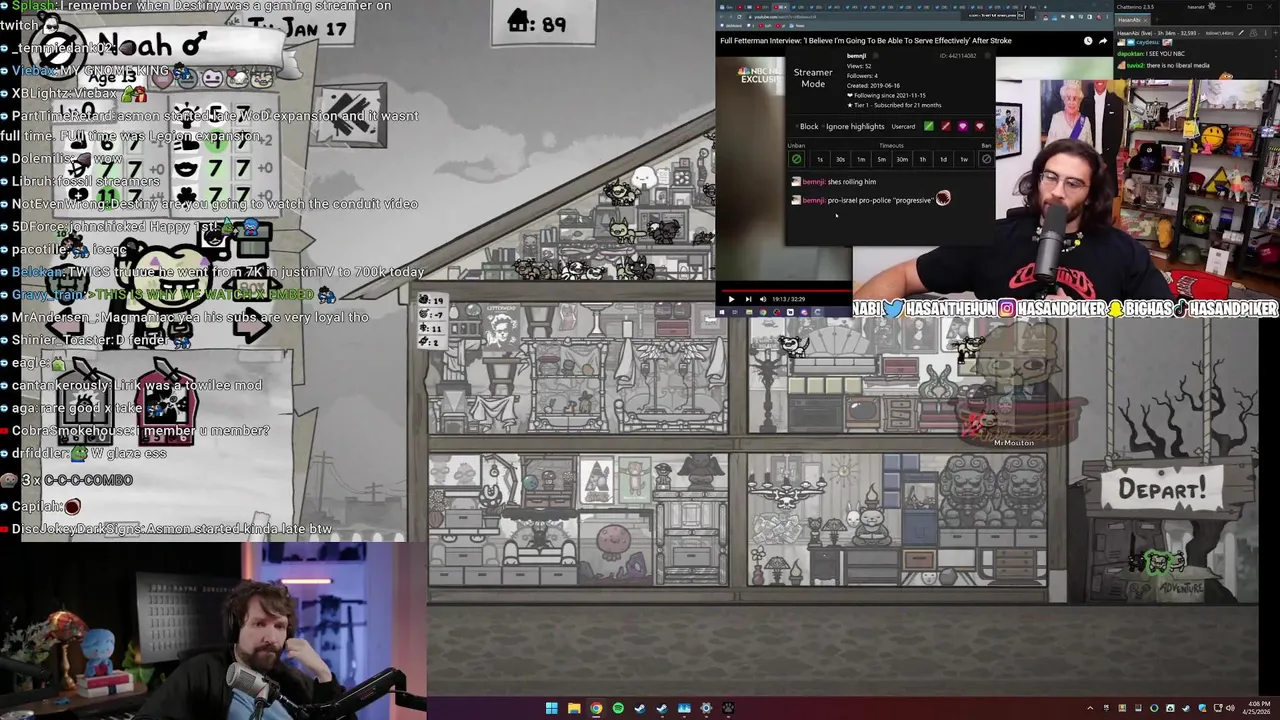
Task: Open Google Chrome from the taskbar
Action: 596,709
